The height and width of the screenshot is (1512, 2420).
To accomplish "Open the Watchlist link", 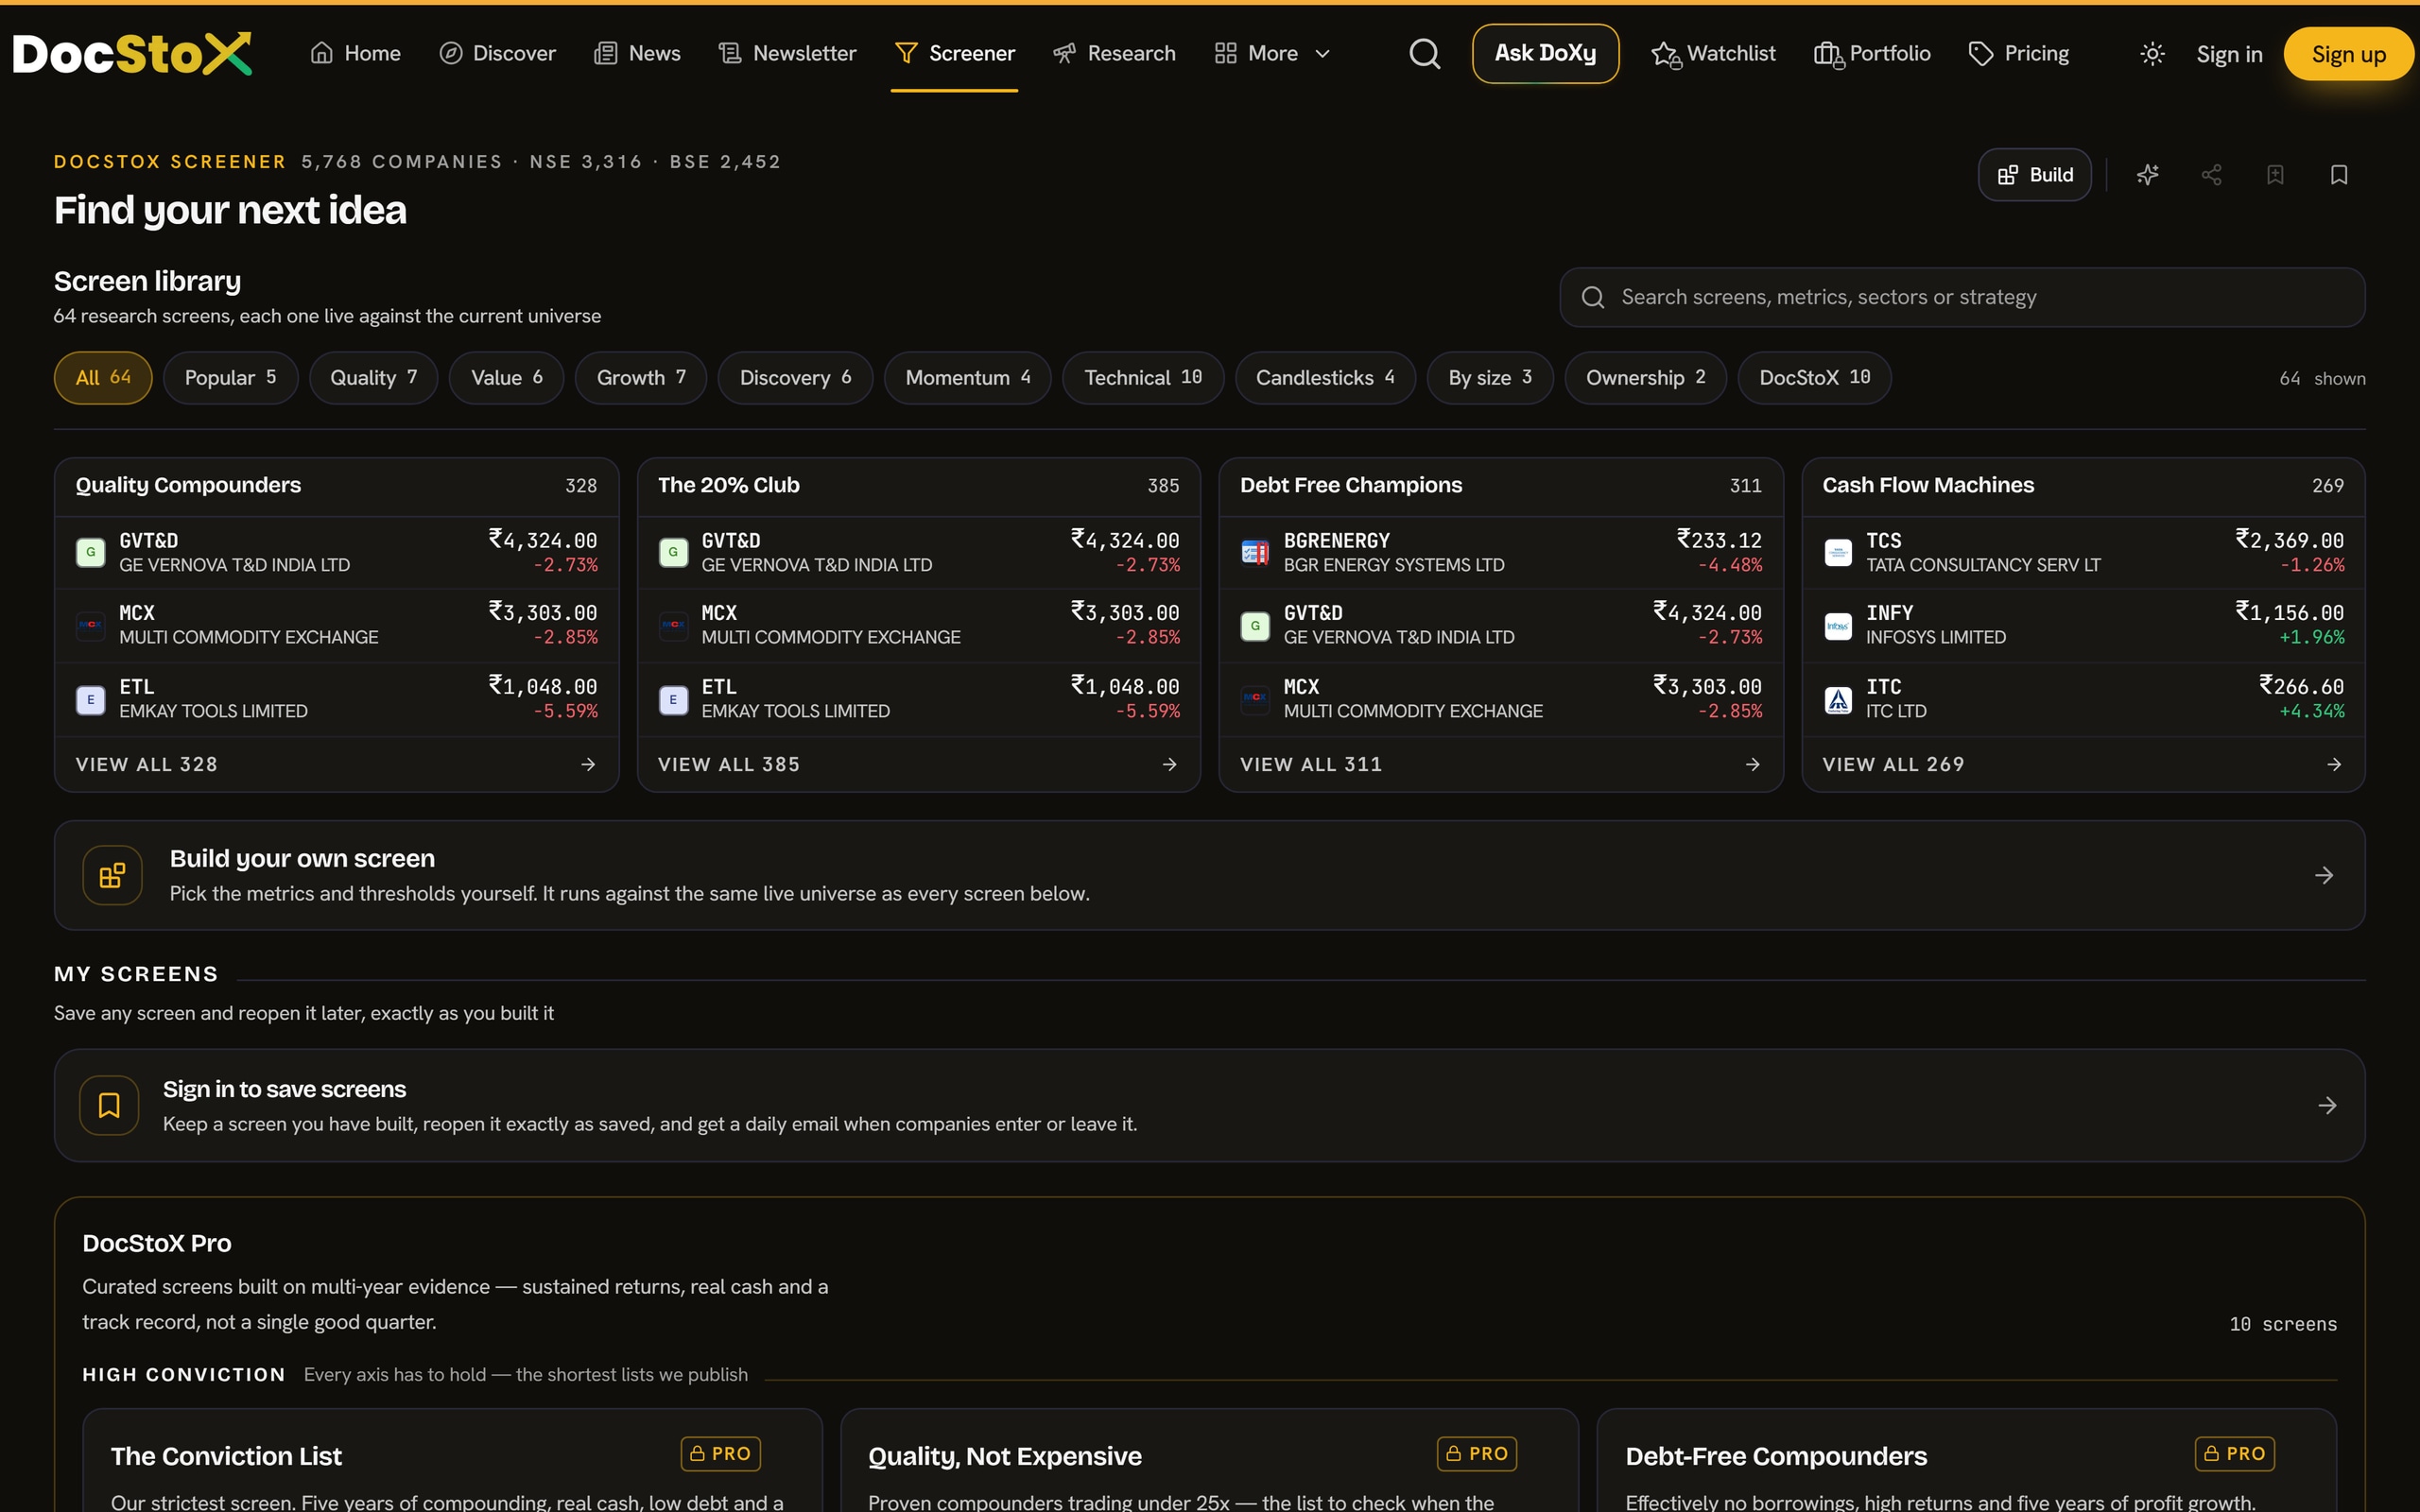I will [x=1713, y=54].
